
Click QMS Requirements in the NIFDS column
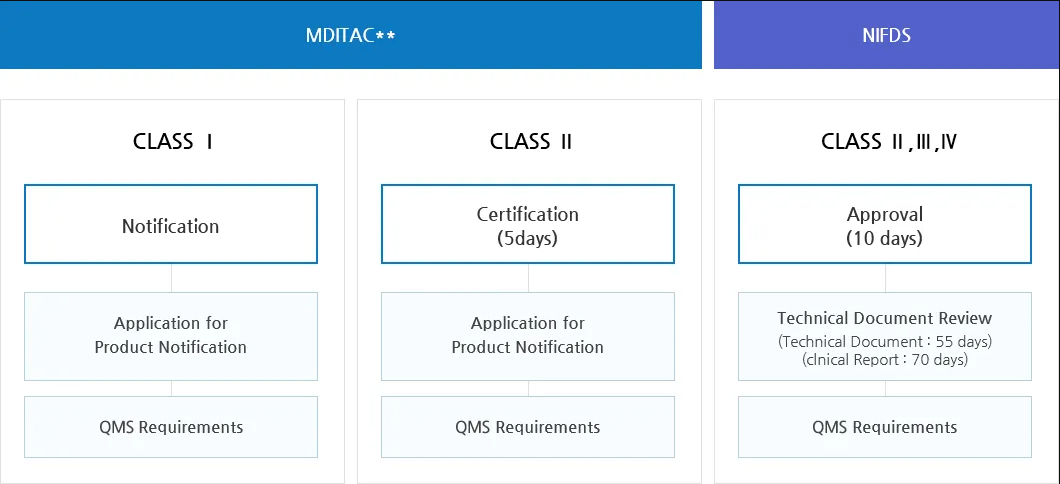click(x=884, y=427)
